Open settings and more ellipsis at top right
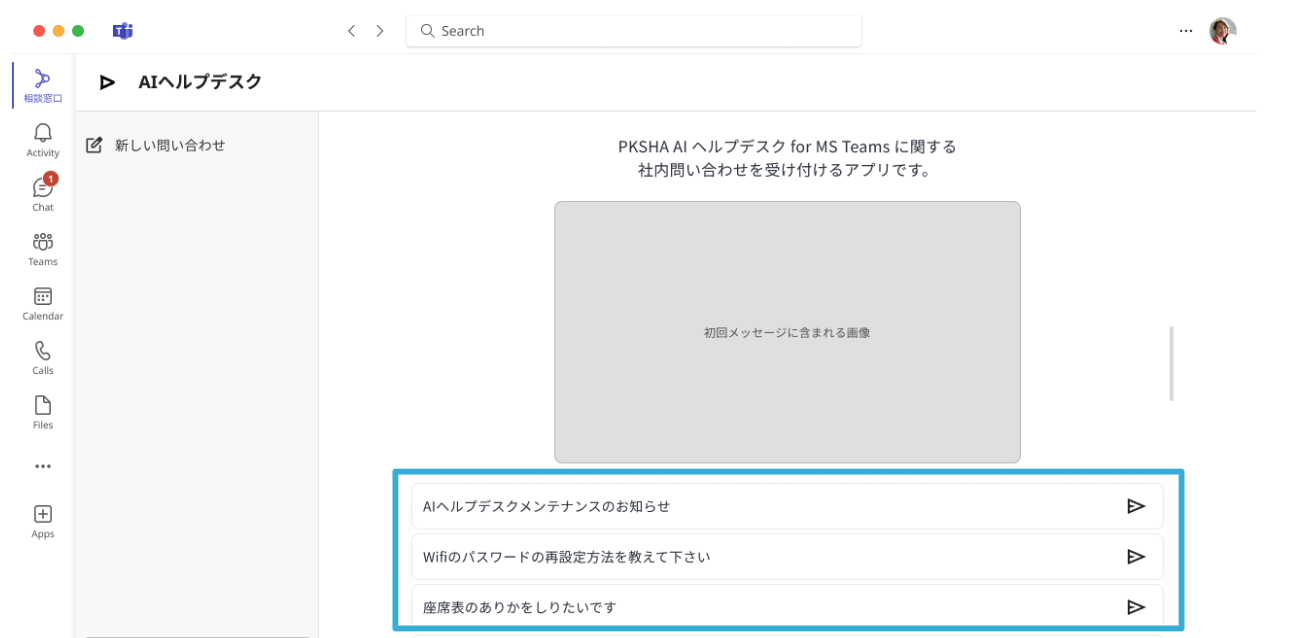The width and height of the screenshot is (1310, 638). 1186,31
